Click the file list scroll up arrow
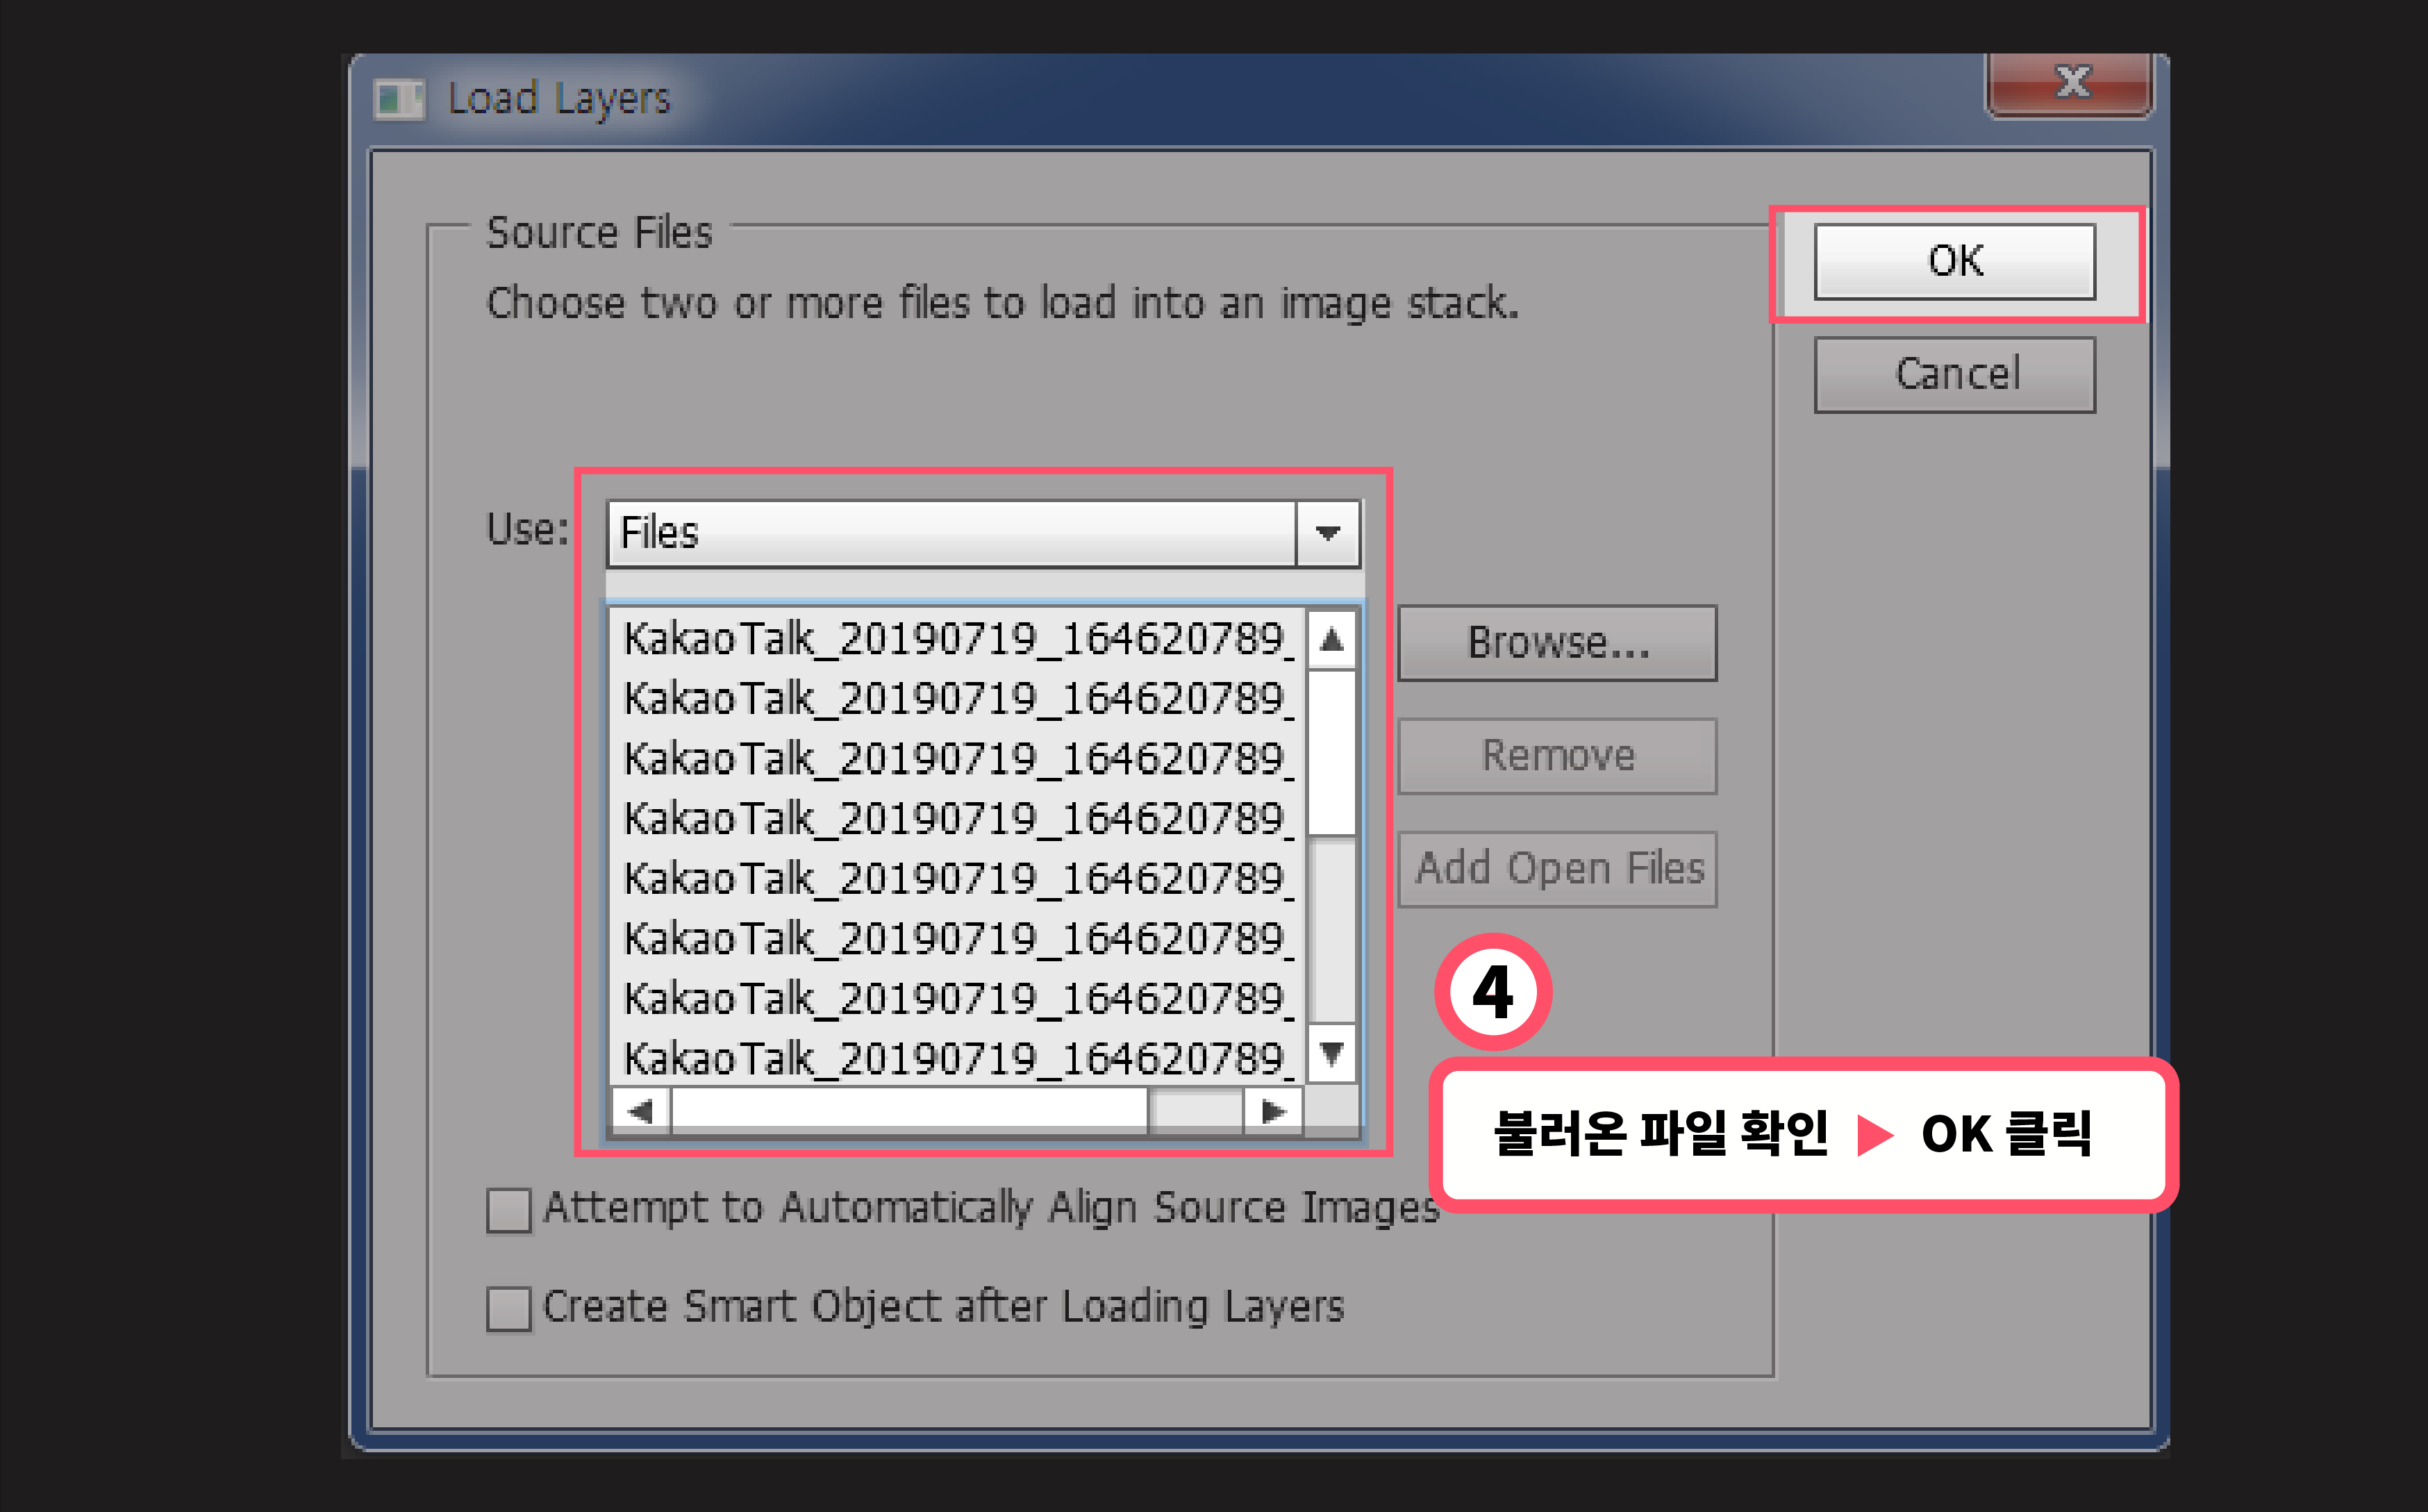The width and height of the screenshot is (2428, 1512). tap(1331, 639)
